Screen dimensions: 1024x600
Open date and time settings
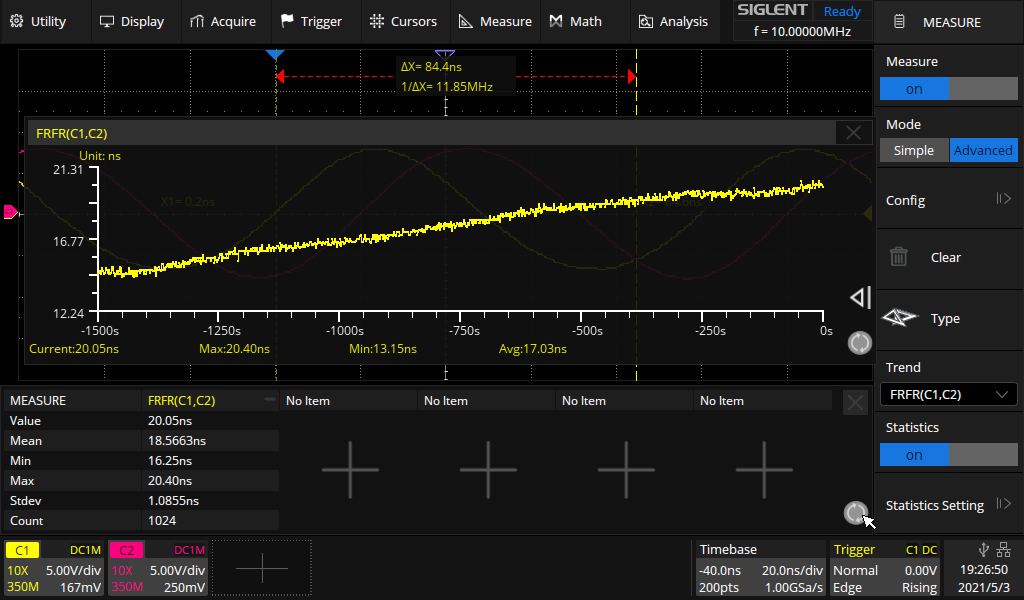(984, 578)
